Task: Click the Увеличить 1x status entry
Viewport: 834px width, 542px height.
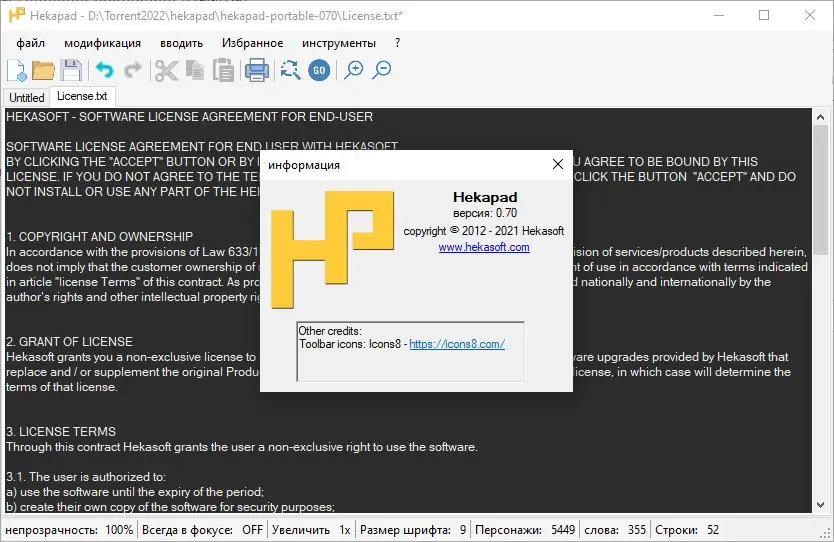Action: pyautogui.click(x=311, y=530)
